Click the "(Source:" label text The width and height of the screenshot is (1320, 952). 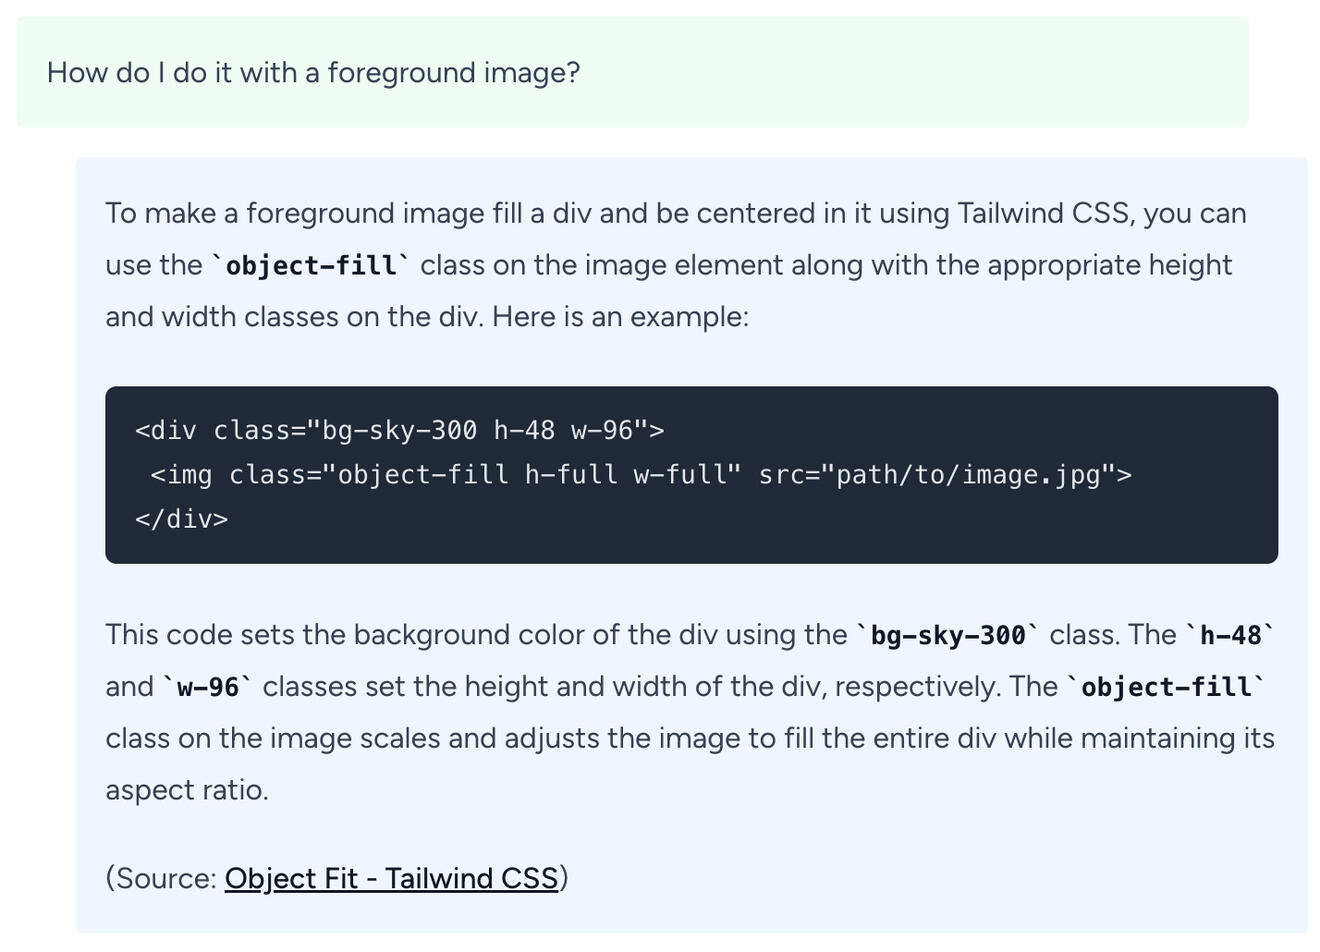coord(161,878)
